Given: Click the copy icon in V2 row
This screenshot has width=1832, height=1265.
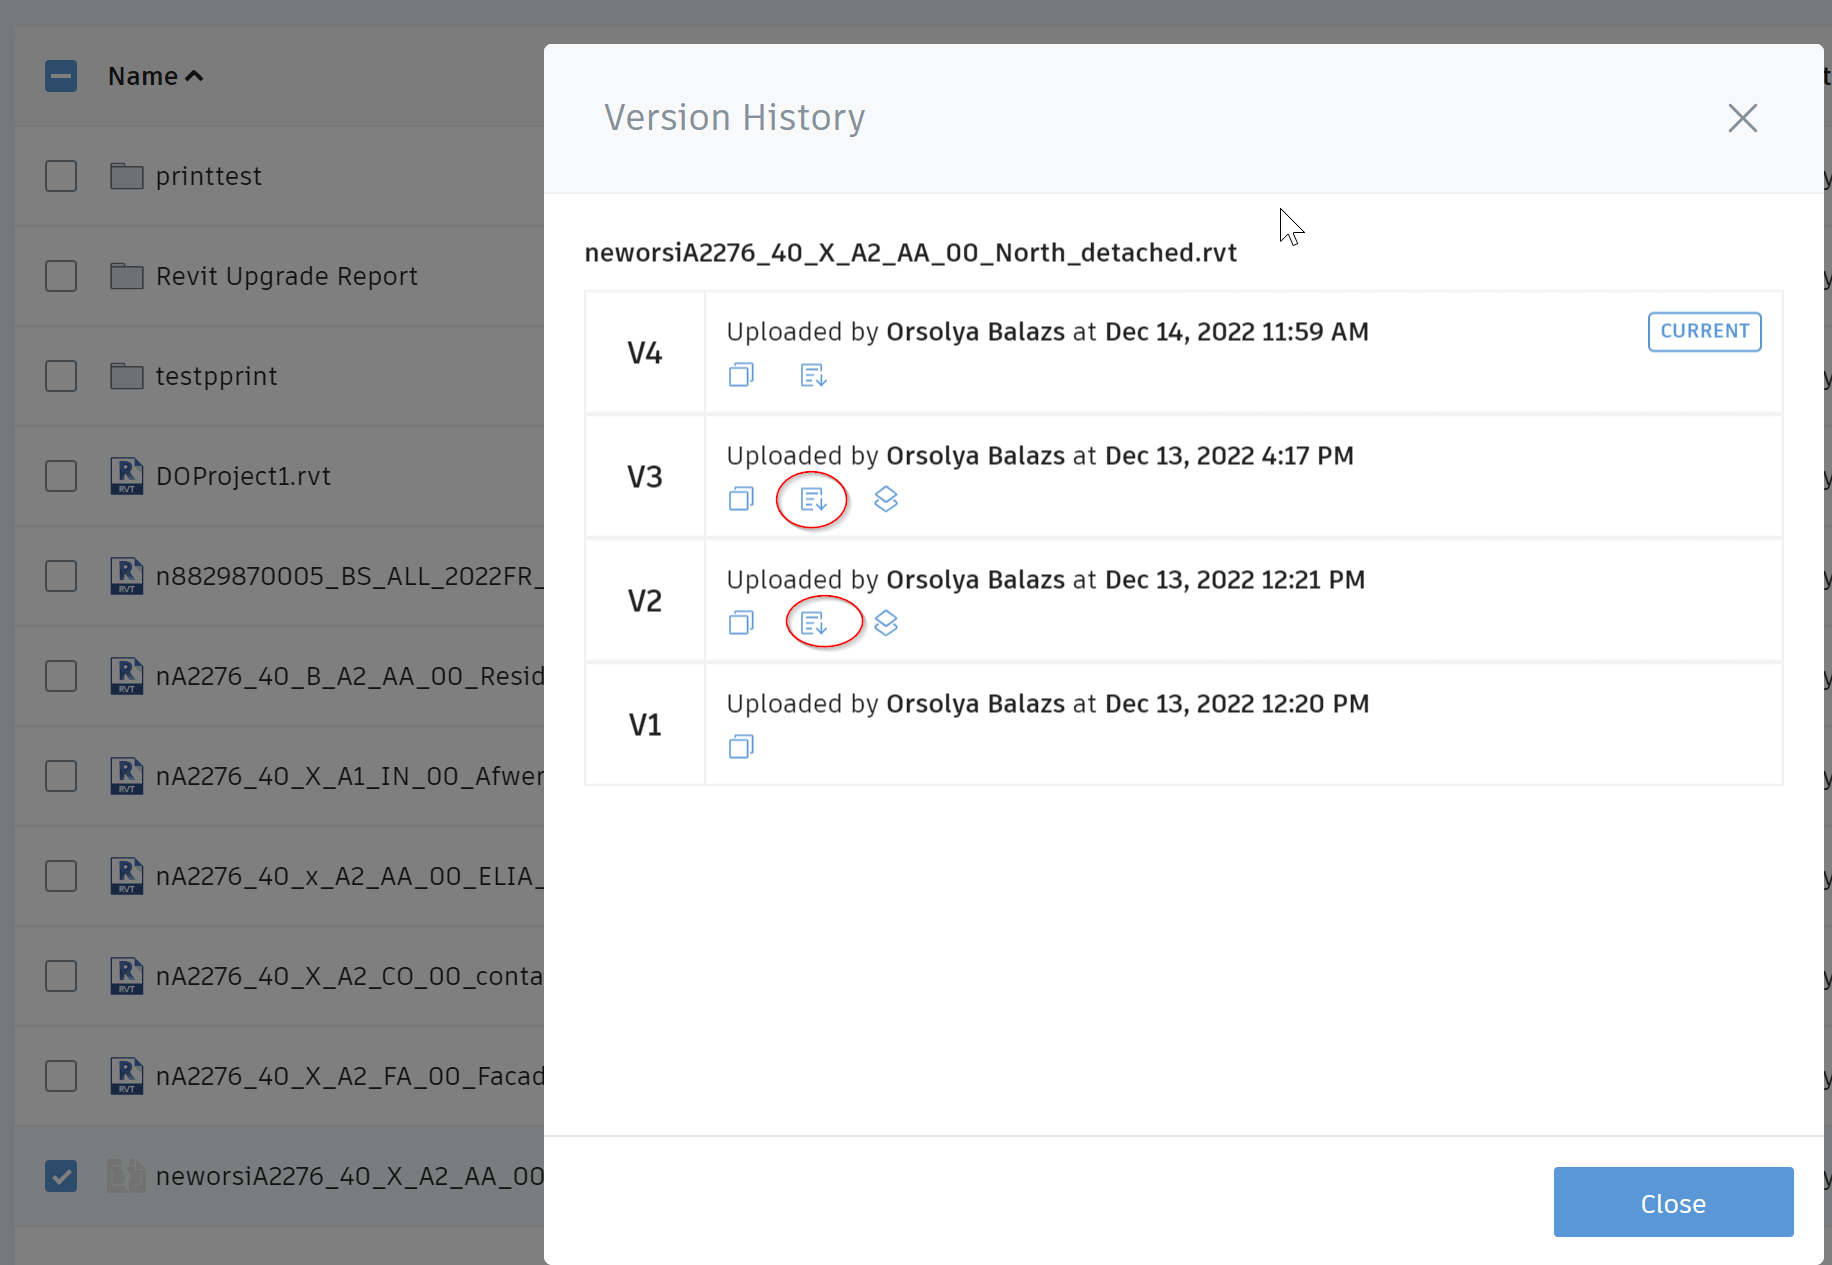Looking at the screenshot, I should click(741, 623).
